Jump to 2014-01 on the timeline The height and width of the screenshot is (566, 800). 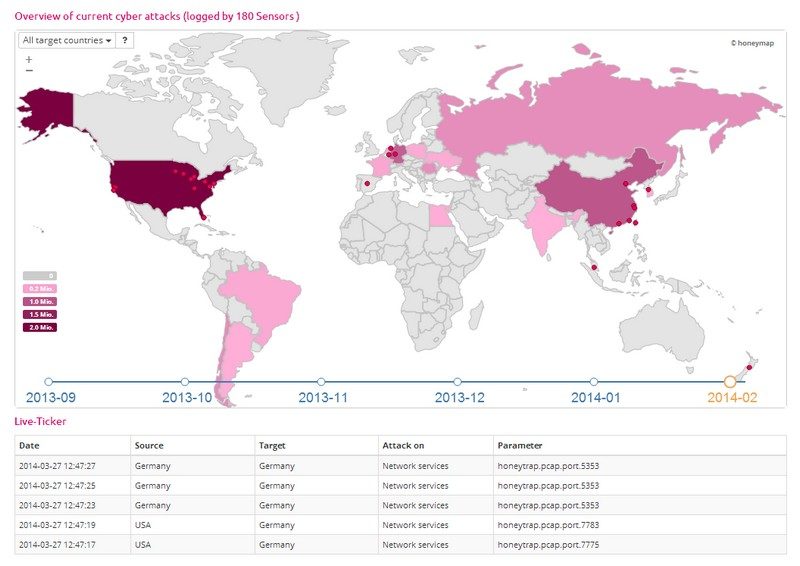[x=593, y=381]
